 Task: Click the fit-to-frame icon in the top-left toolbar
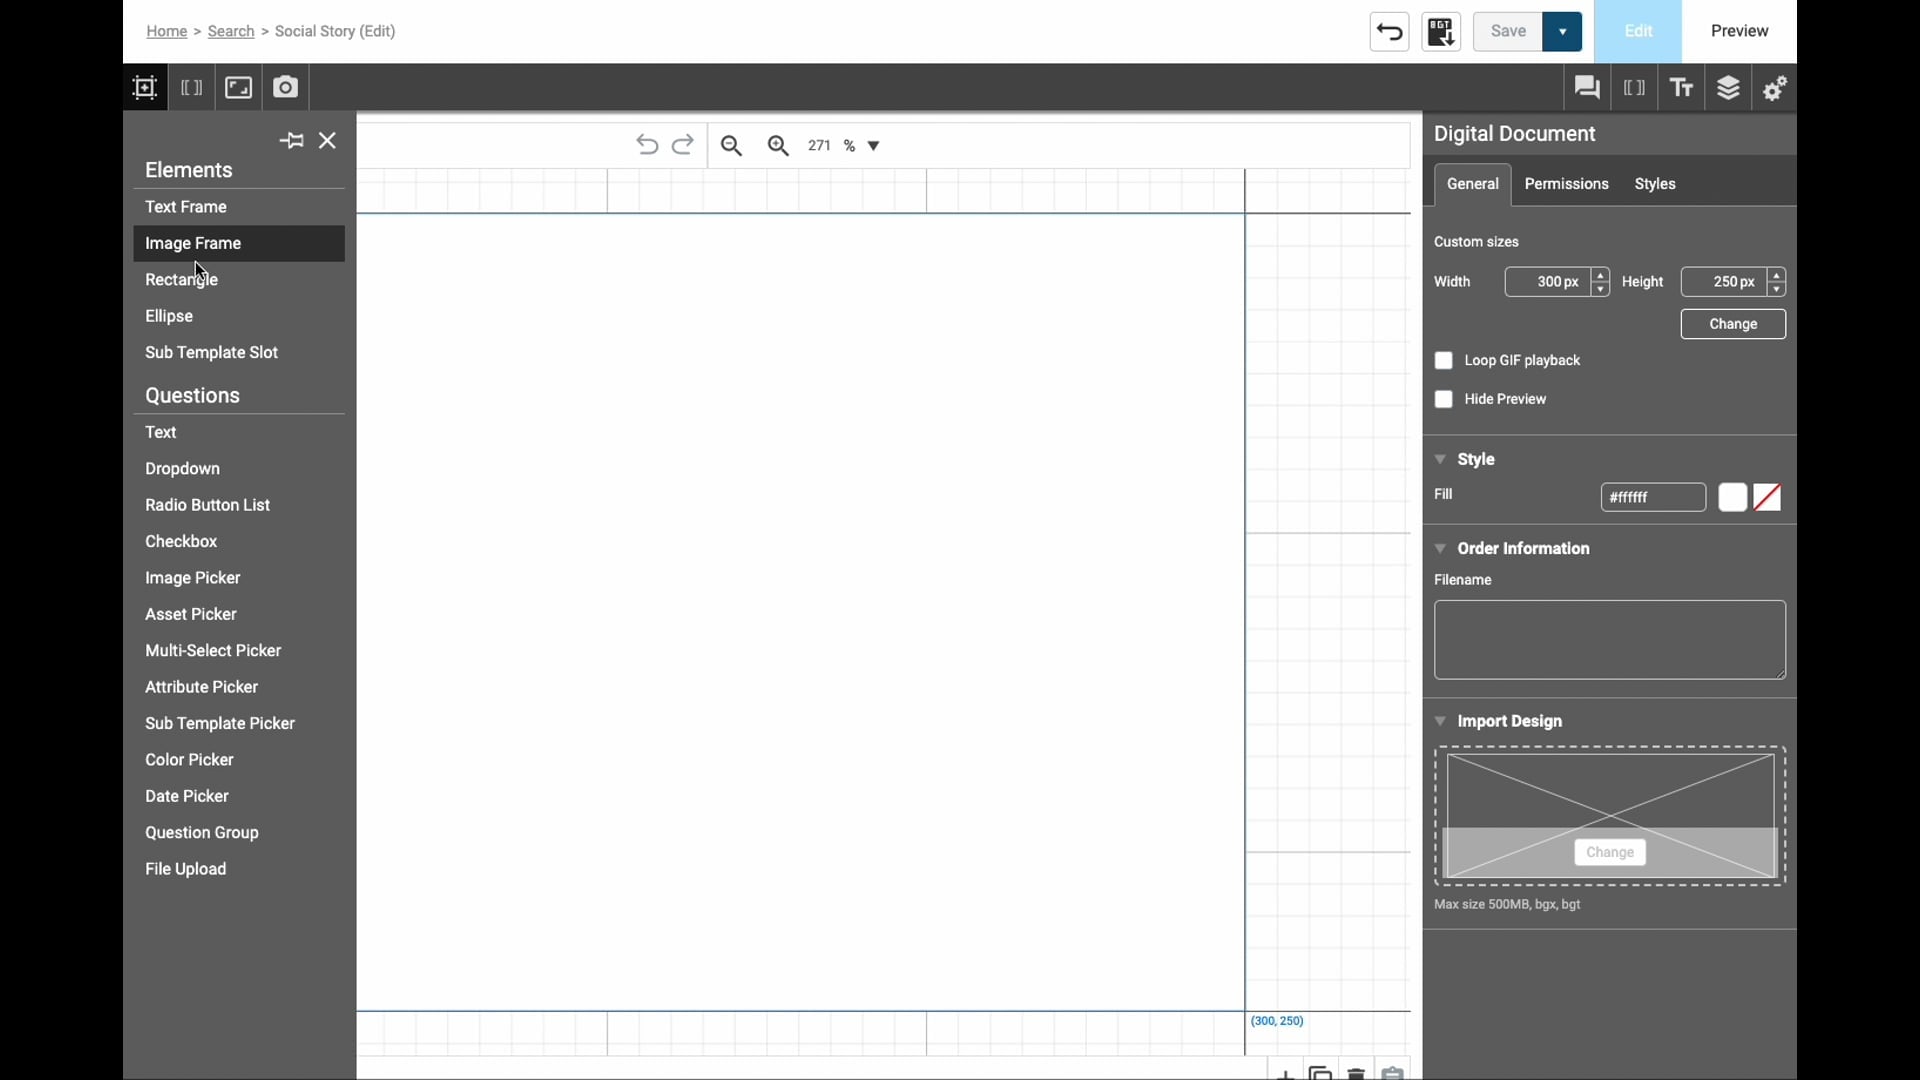click(x=145, y=88)
